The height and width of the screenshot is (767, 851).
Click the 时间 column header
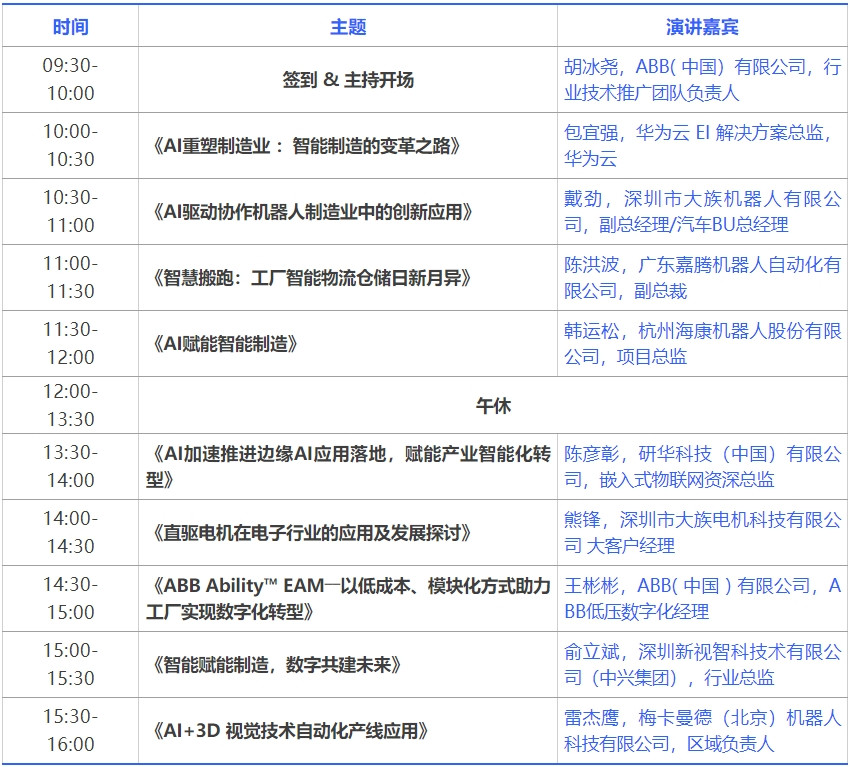pos(71,26)
